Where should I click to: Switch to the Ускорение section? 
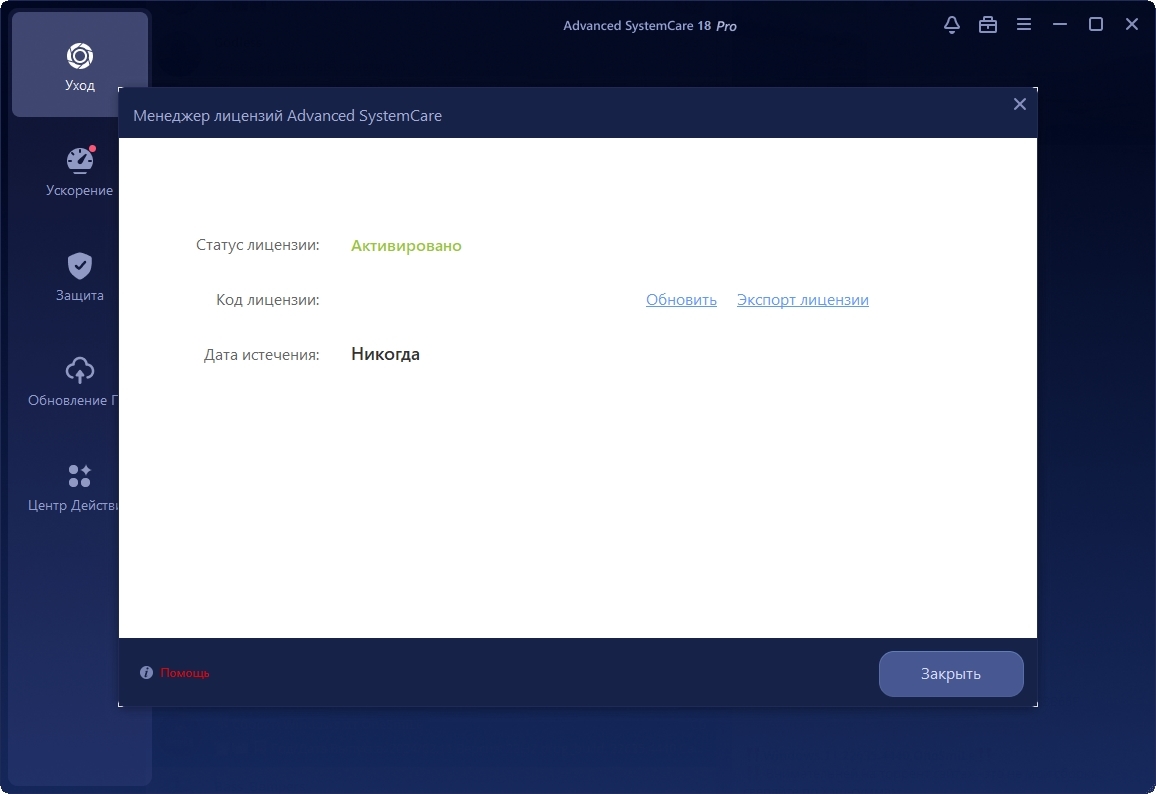80,171
